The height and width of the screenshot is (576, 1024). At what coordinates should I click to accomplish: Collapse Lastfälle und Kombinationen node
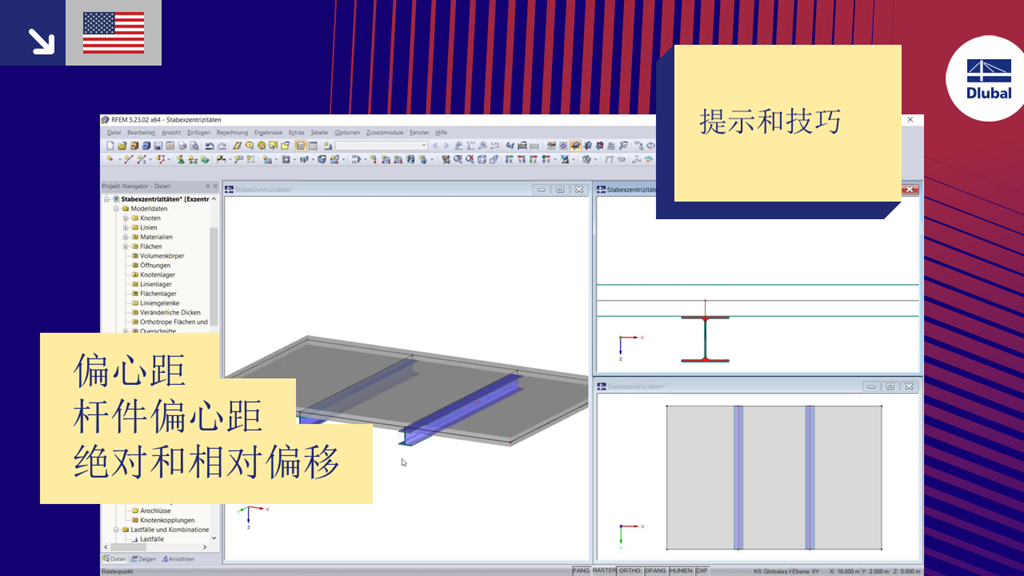(116, 530)
